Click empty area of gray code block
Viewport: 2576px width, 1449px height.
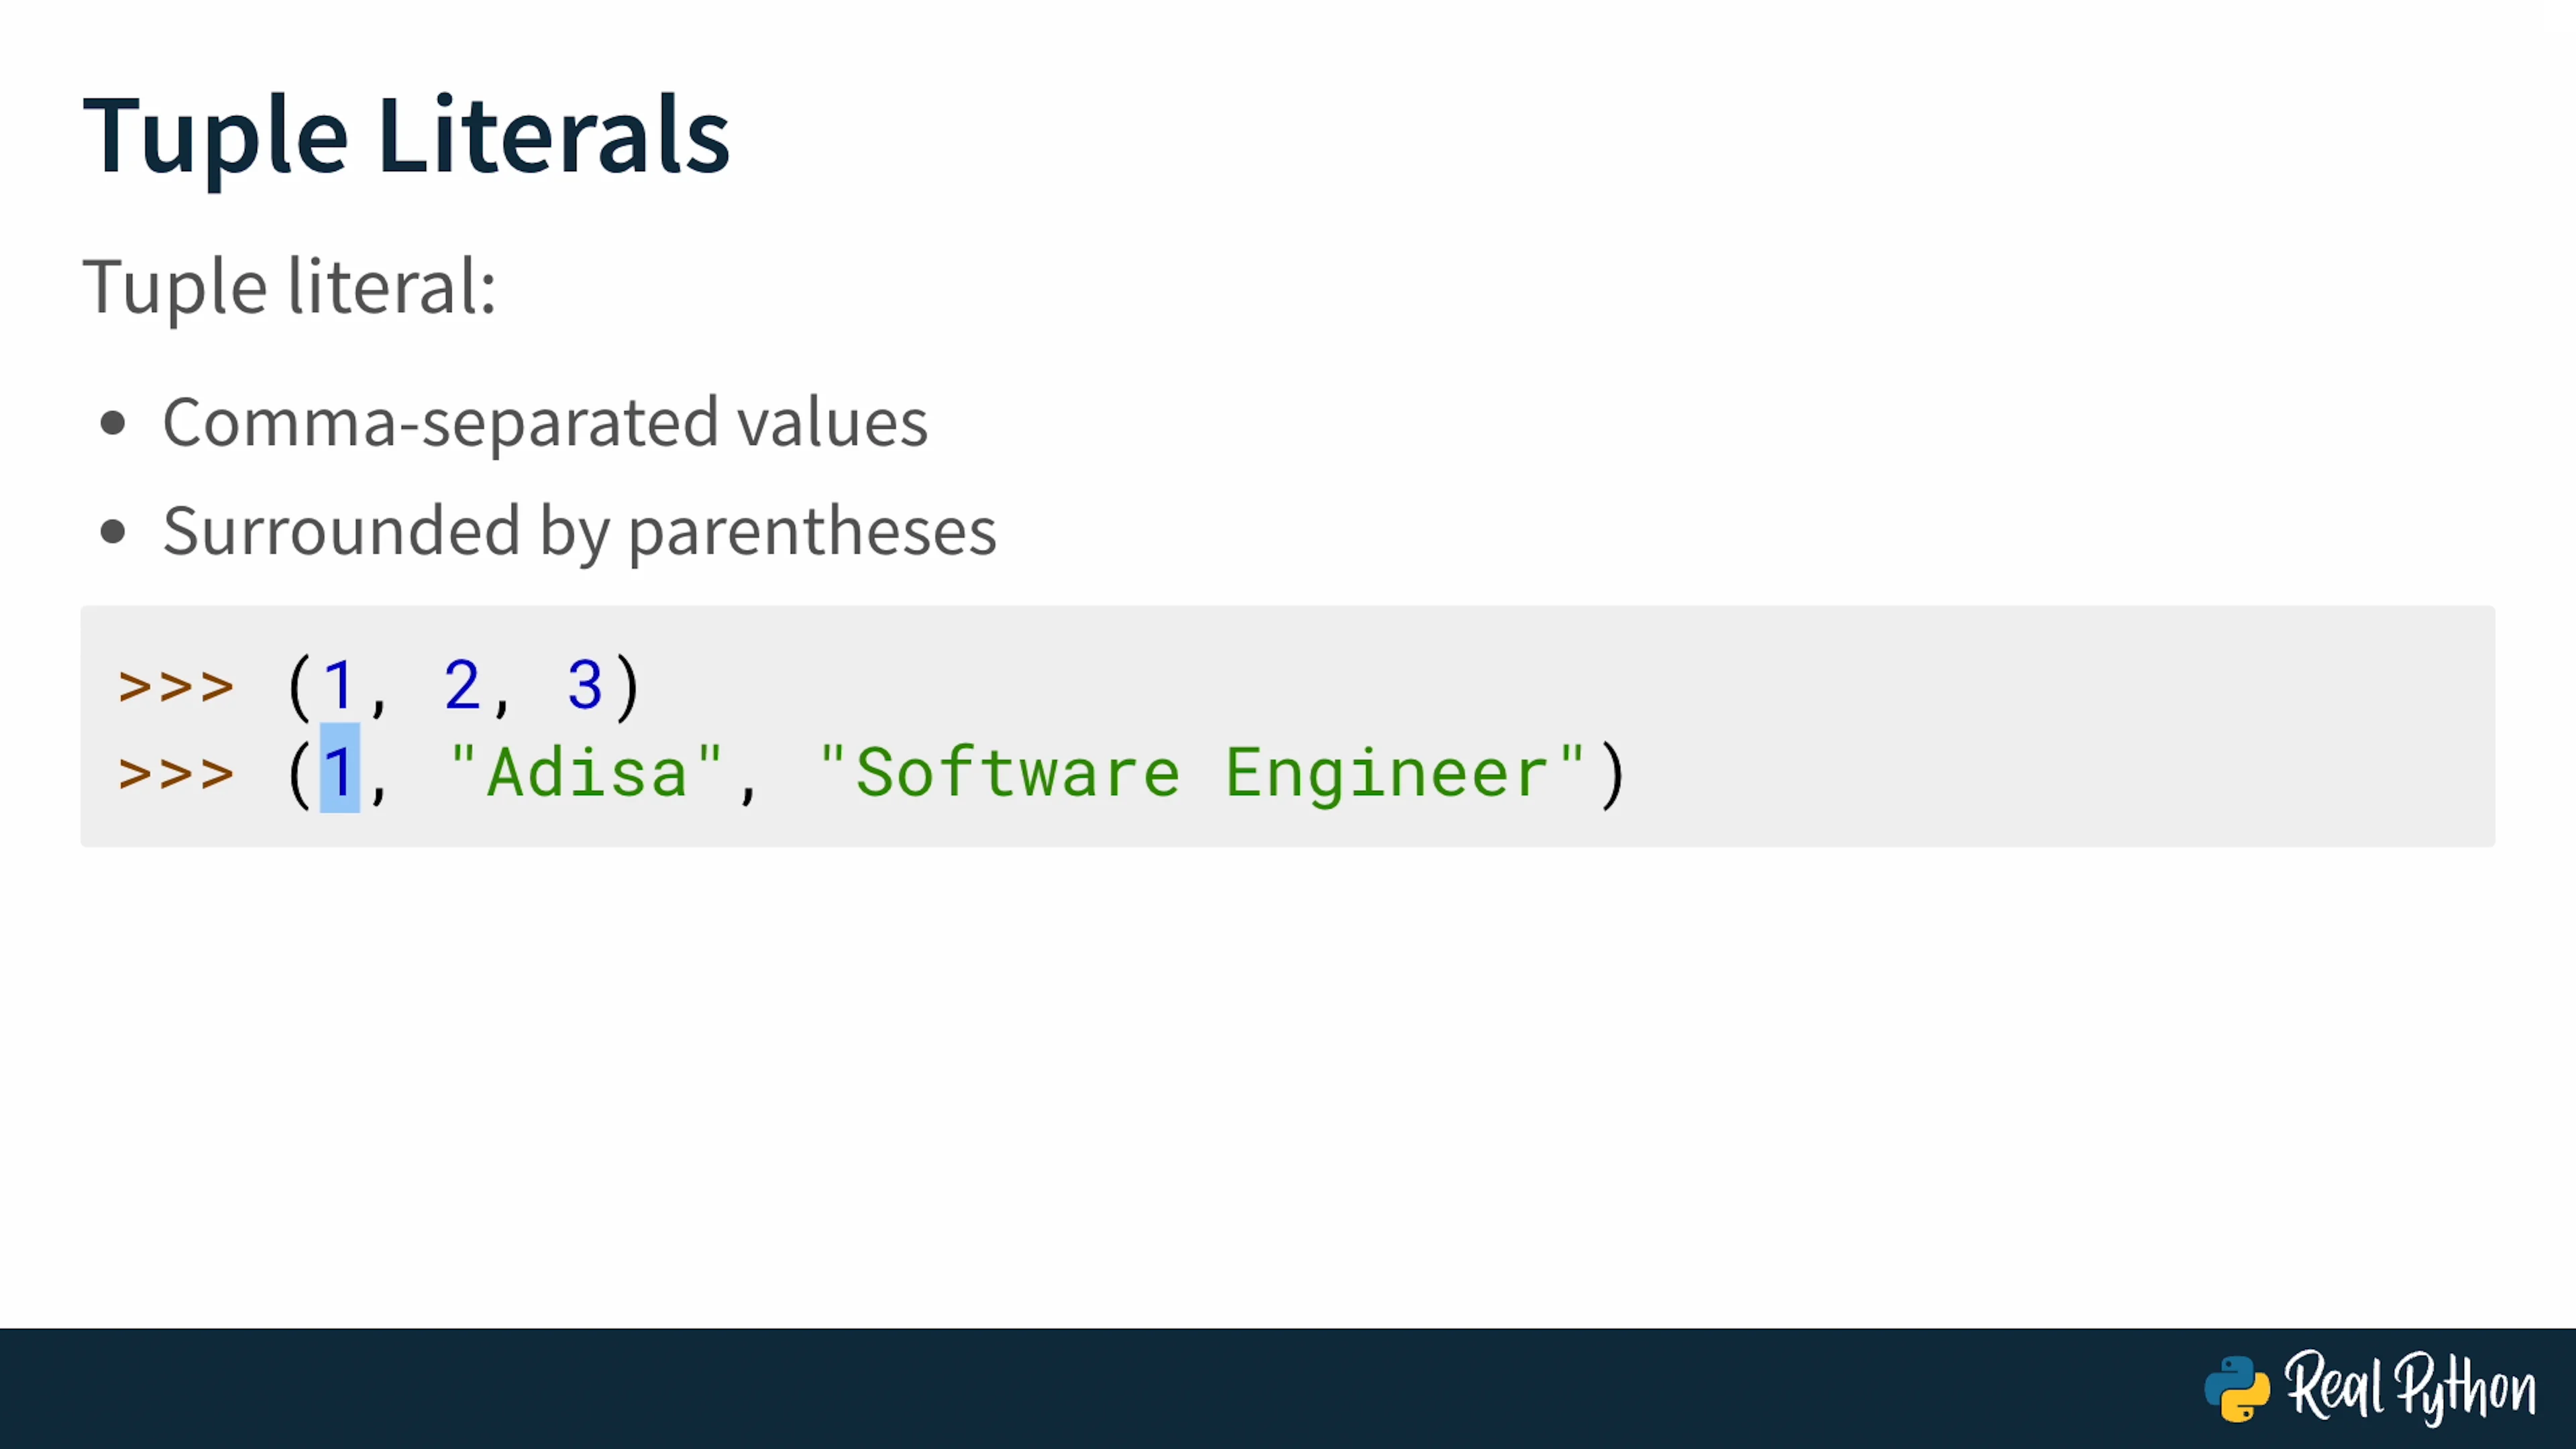[x=2000, y=726]
